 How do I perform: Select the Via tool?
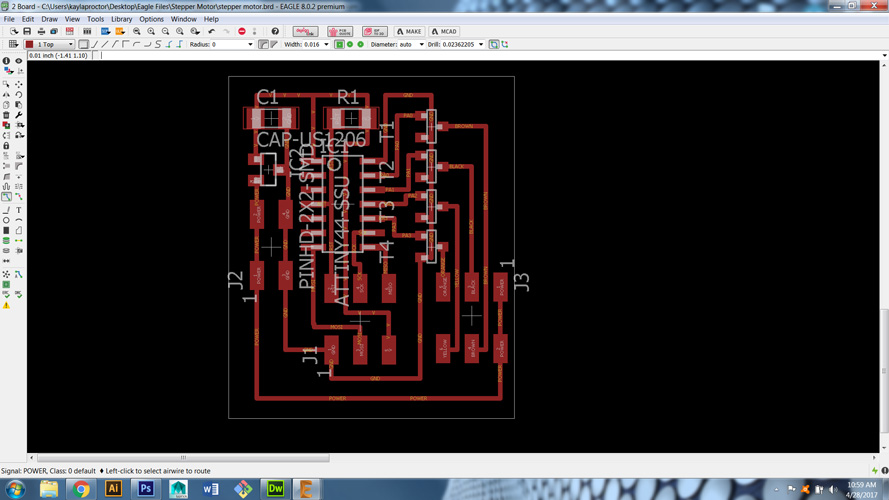(x=6, y=240)
